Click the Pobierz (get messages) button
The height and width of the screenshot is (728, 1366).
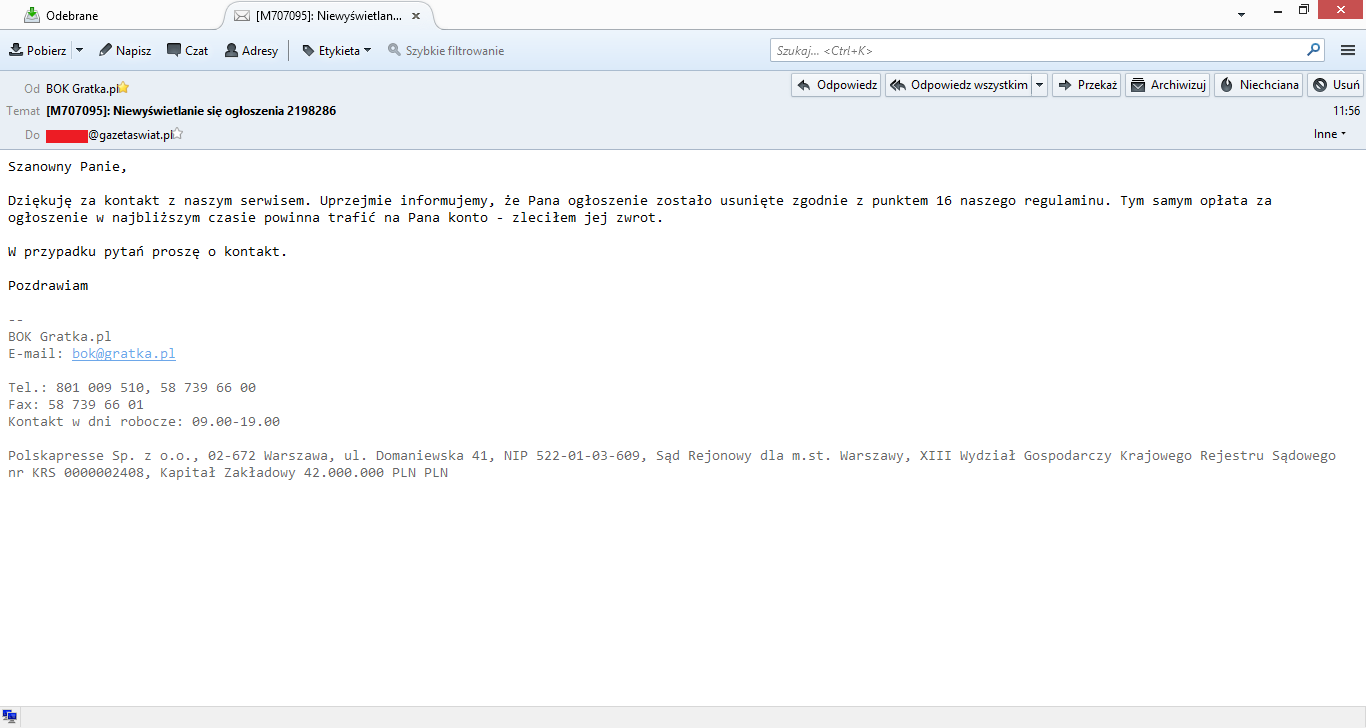(x=38, y=50)
